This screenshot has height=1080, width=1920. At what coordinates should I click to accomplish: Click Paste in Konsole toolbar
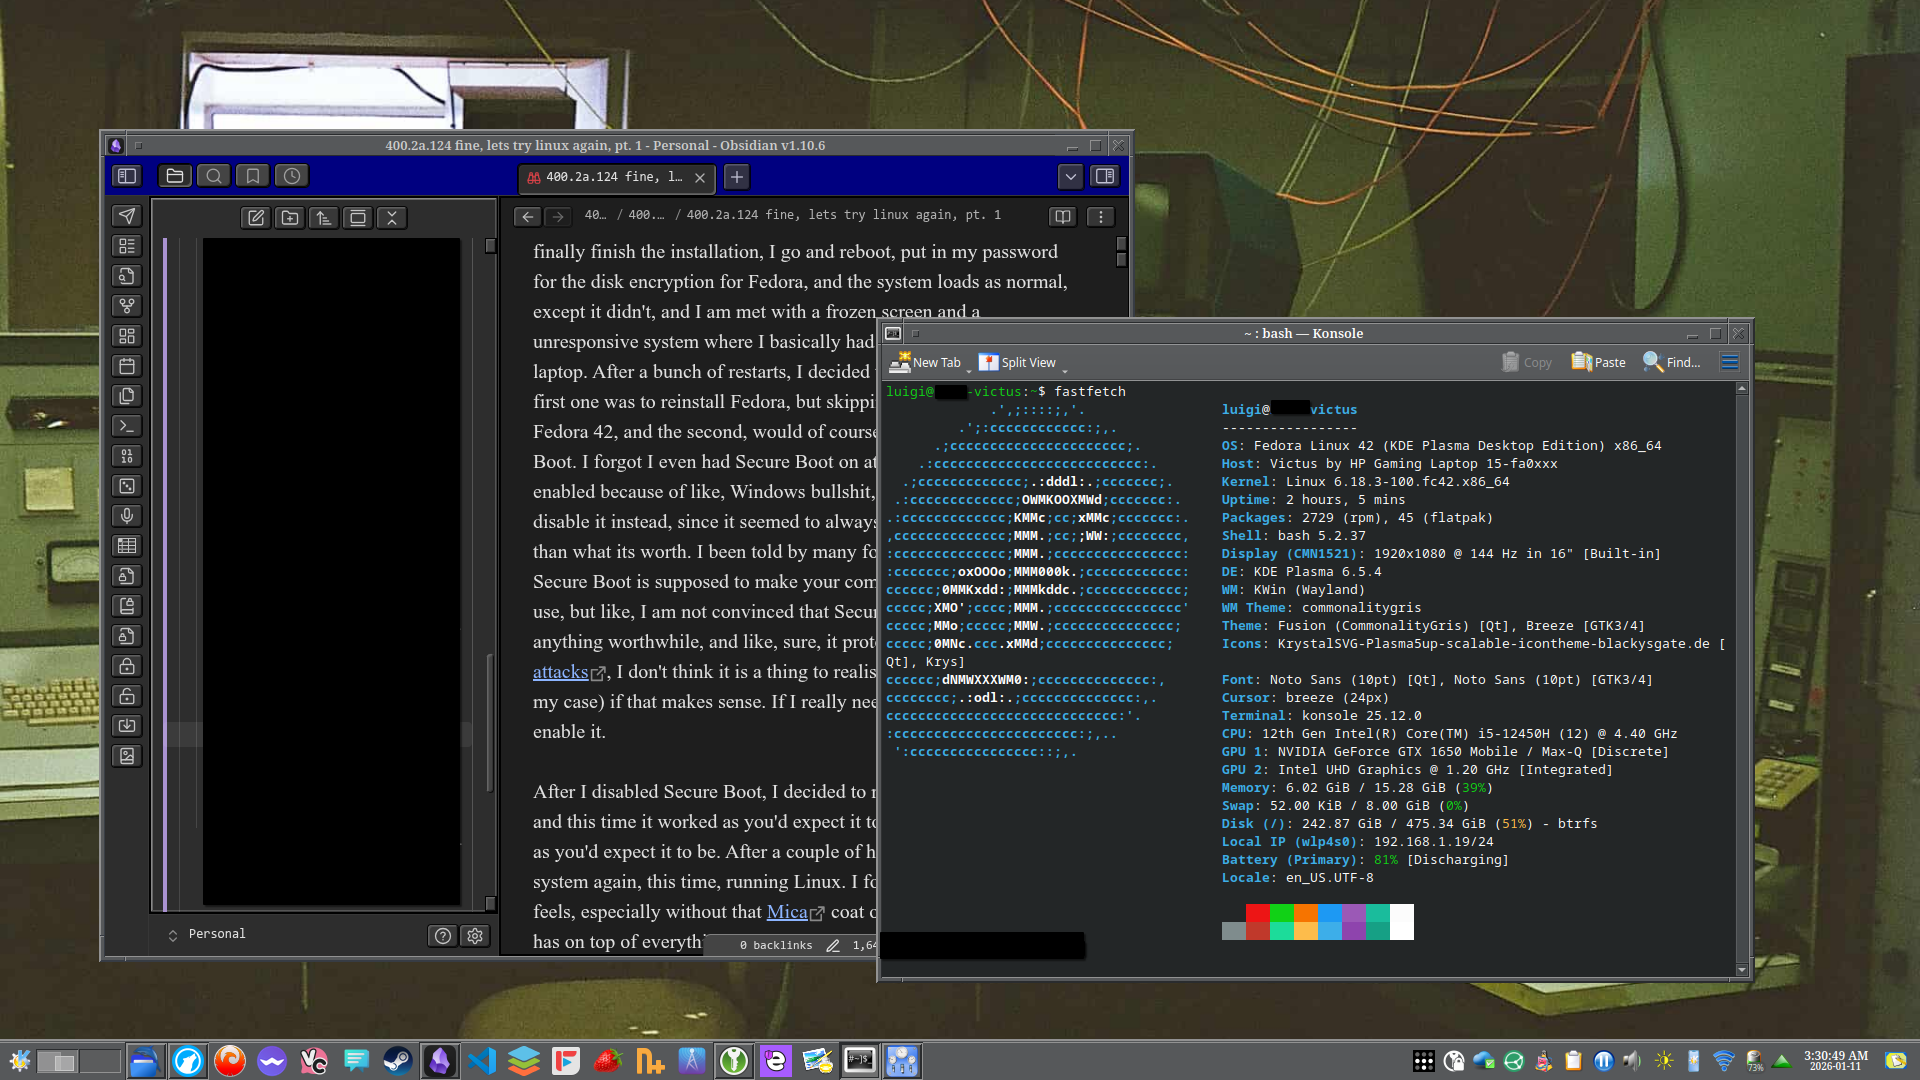coord(1599,362)
